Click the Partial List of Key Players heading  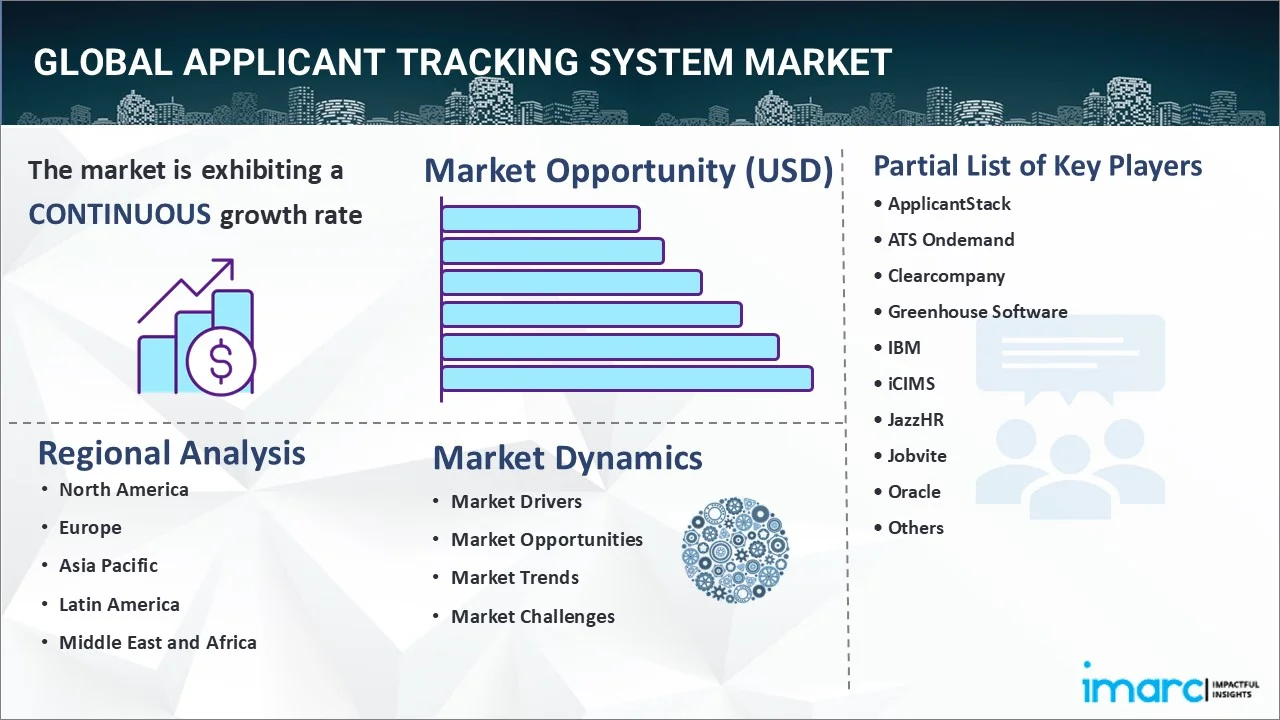(1038, 165)
